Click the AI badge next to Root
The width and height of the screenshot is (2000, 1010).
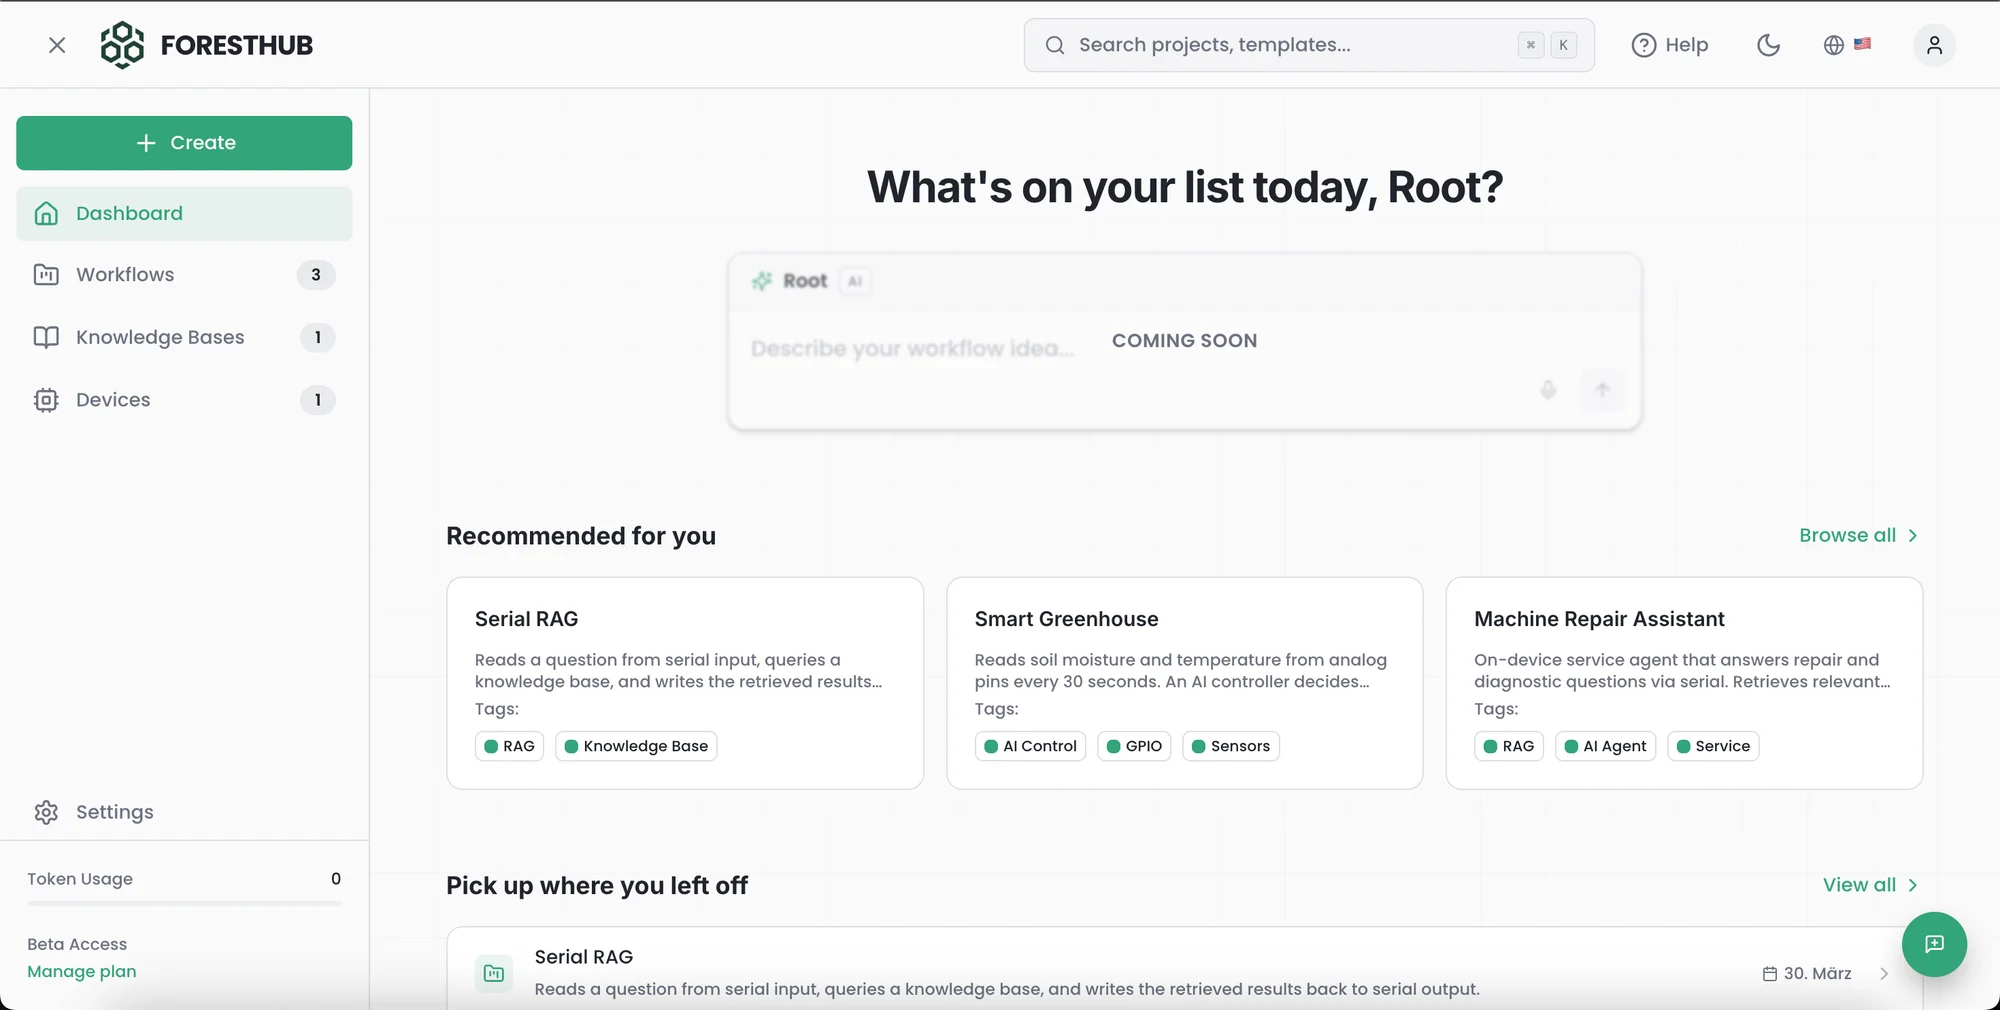point(855,281)
